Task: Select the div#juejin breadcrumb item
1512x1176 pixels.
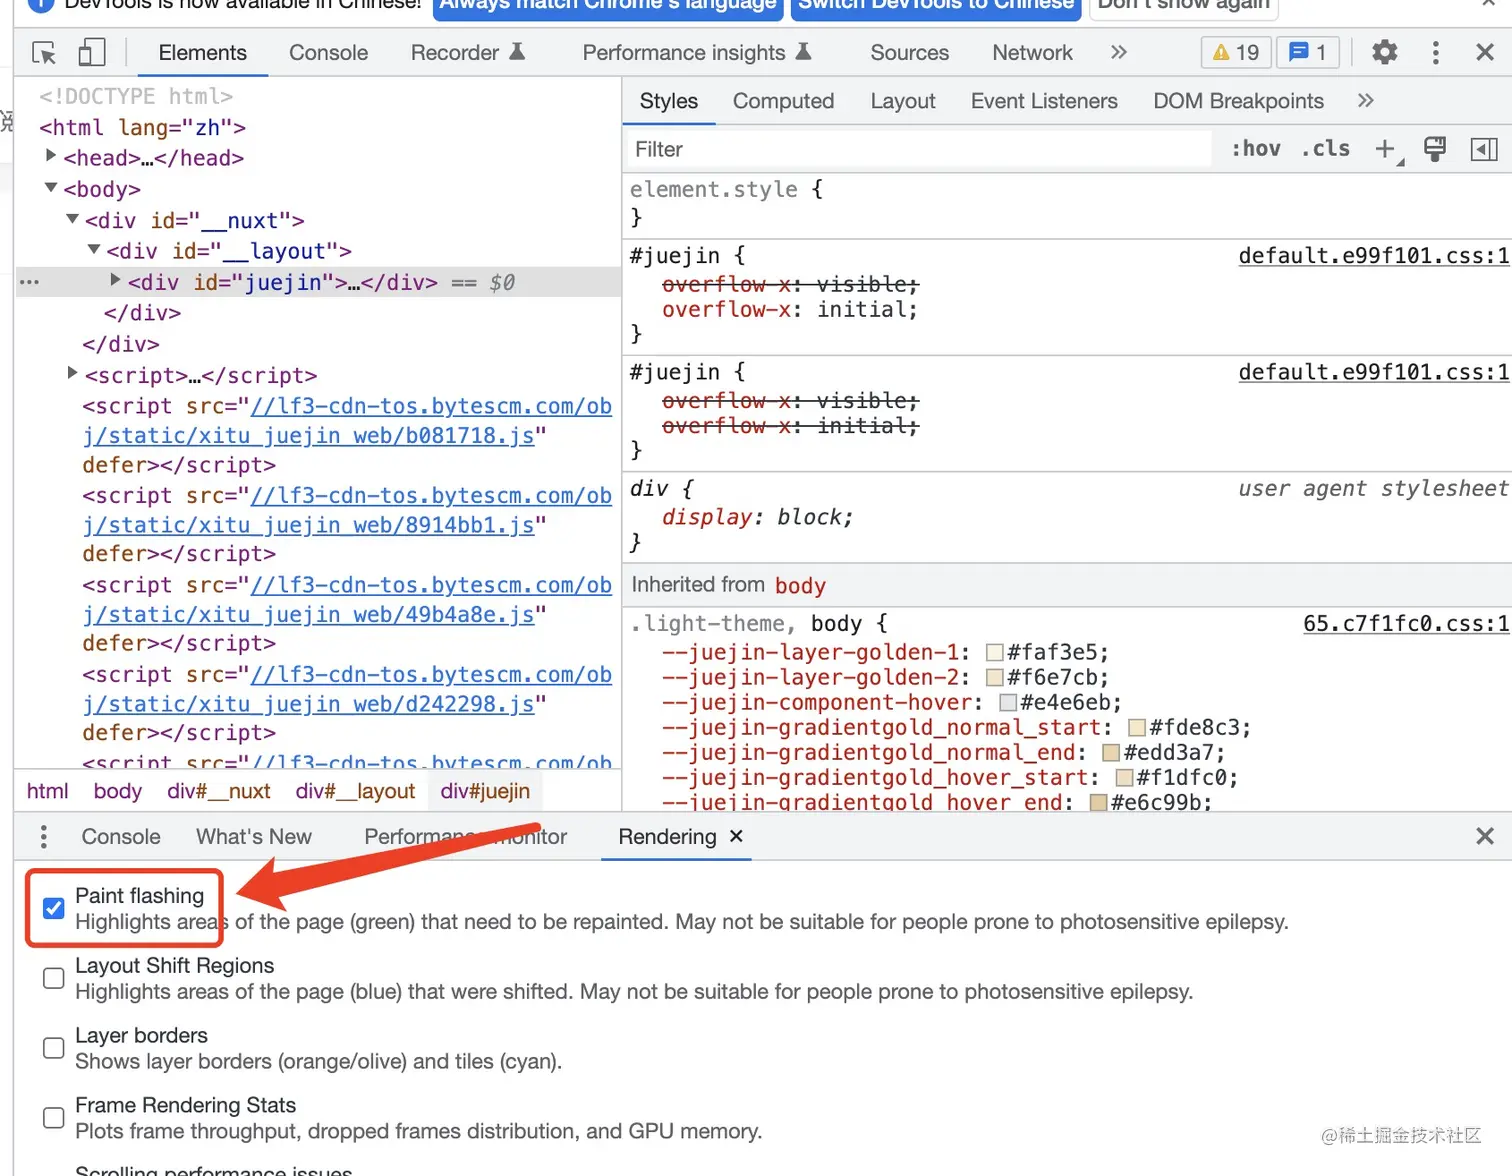Action: pos(485,791)
